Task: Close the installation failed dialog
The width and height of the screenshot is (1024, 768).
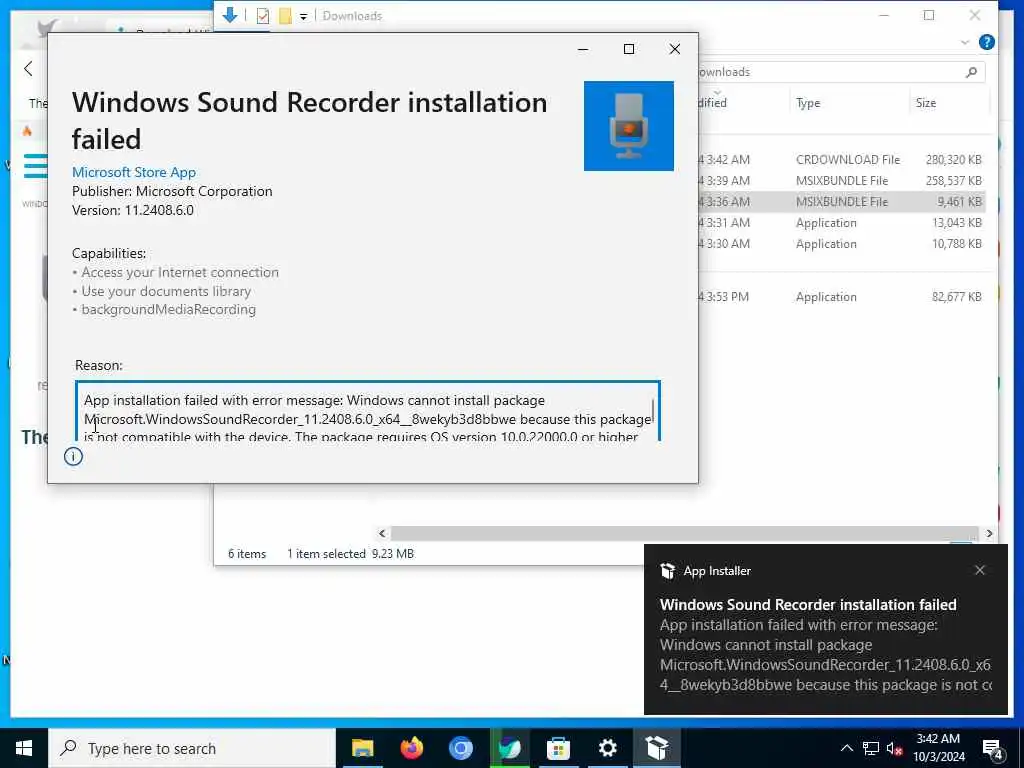Action: pyautogui.click(x=675, y=49)
